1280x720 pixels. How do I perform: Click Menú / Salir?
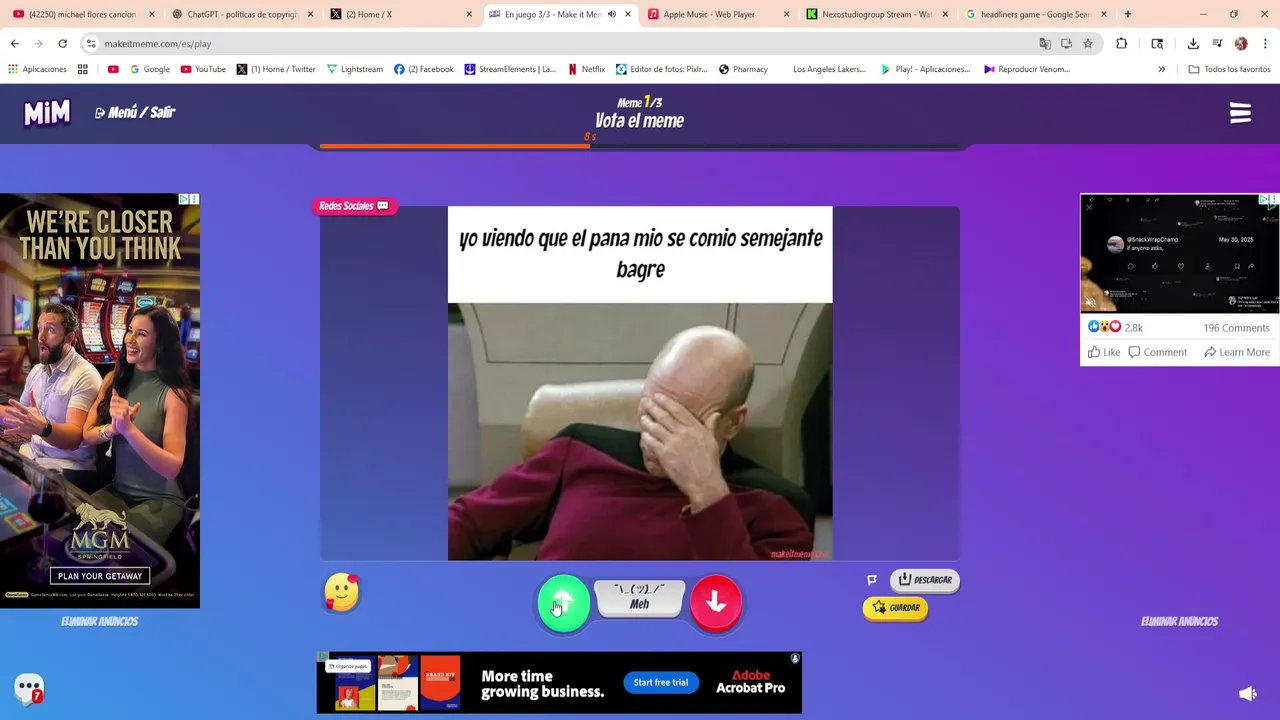click(x=135, y=113)
